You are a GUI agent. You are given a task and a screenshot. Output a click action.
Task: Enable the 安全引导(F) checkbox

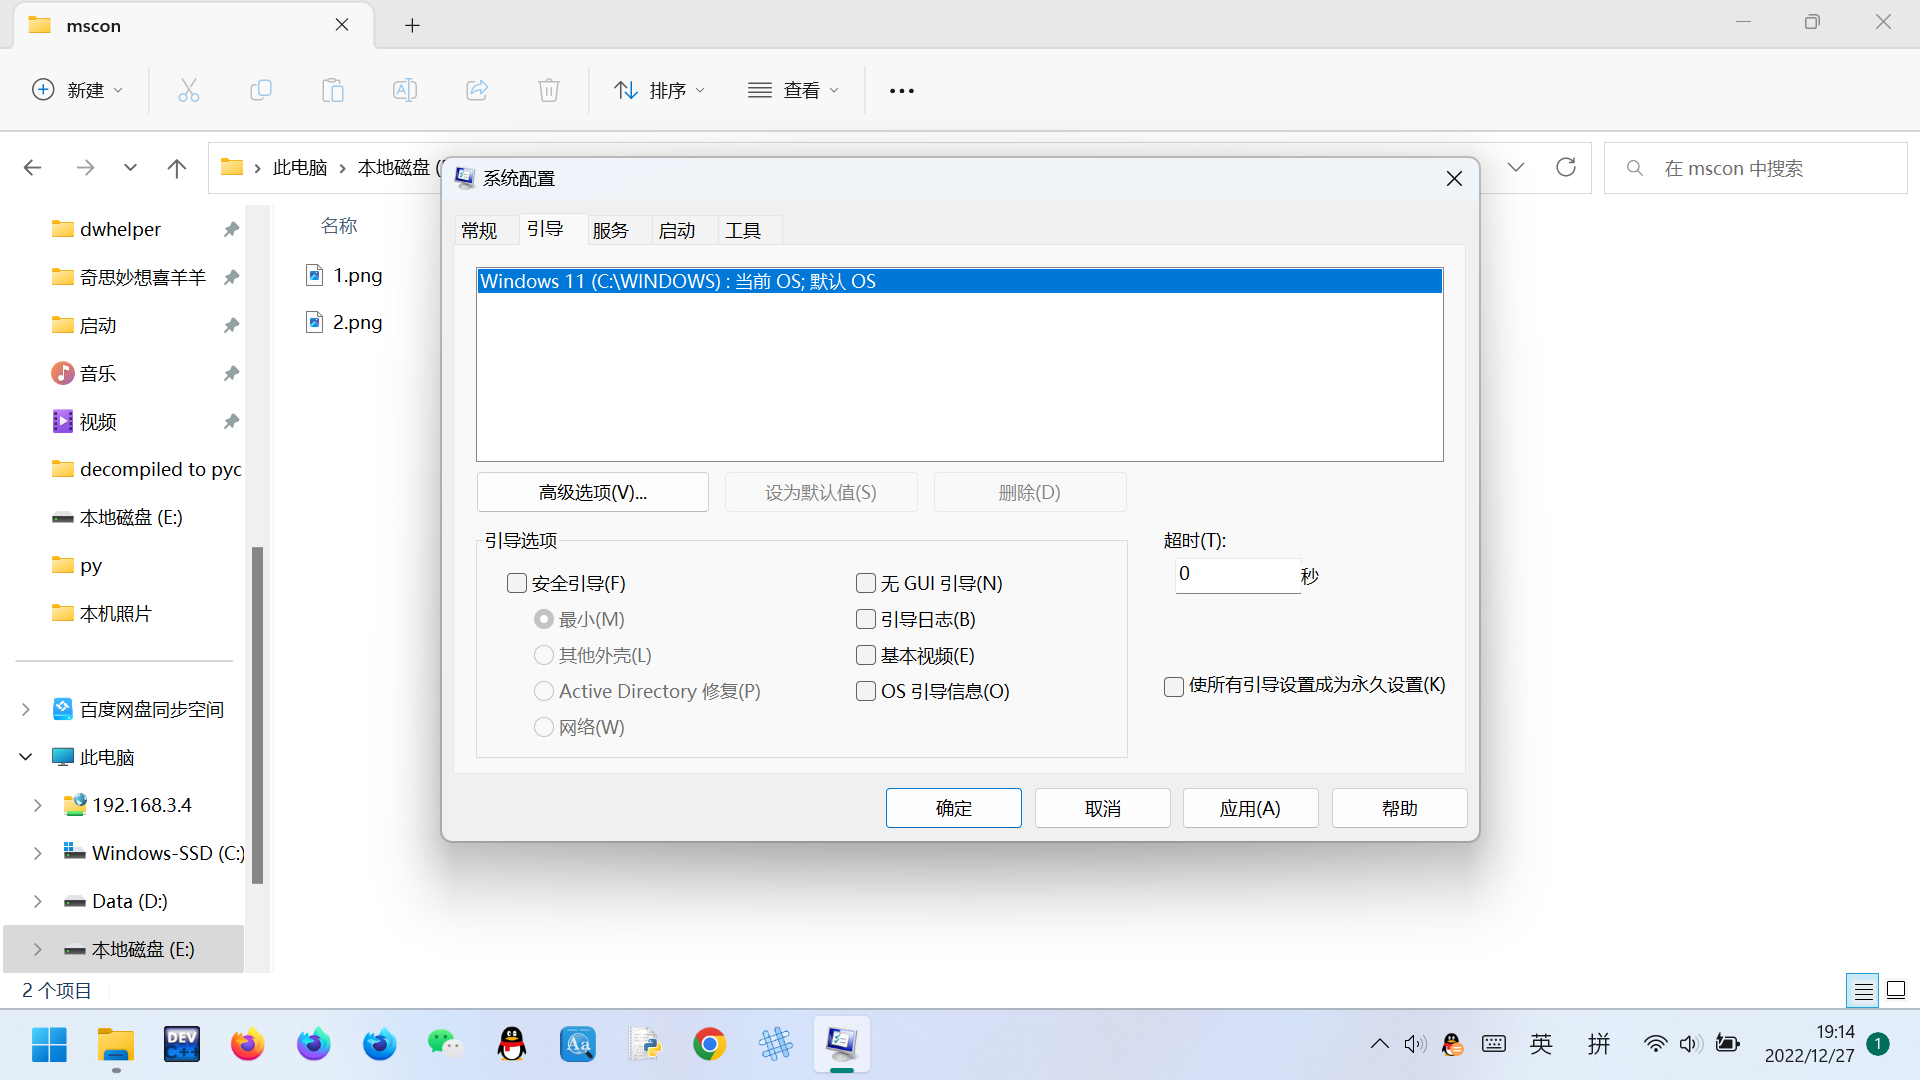517,583
